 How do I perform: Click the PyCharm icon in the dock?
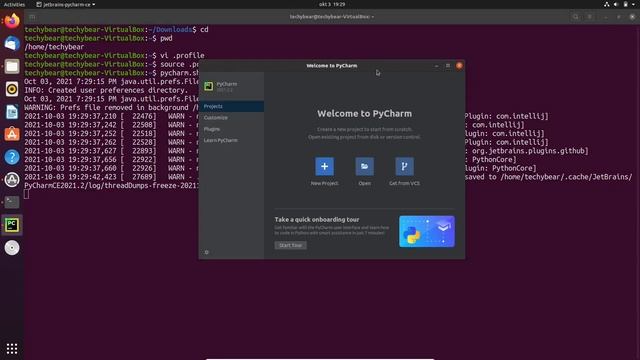point(12,225)
